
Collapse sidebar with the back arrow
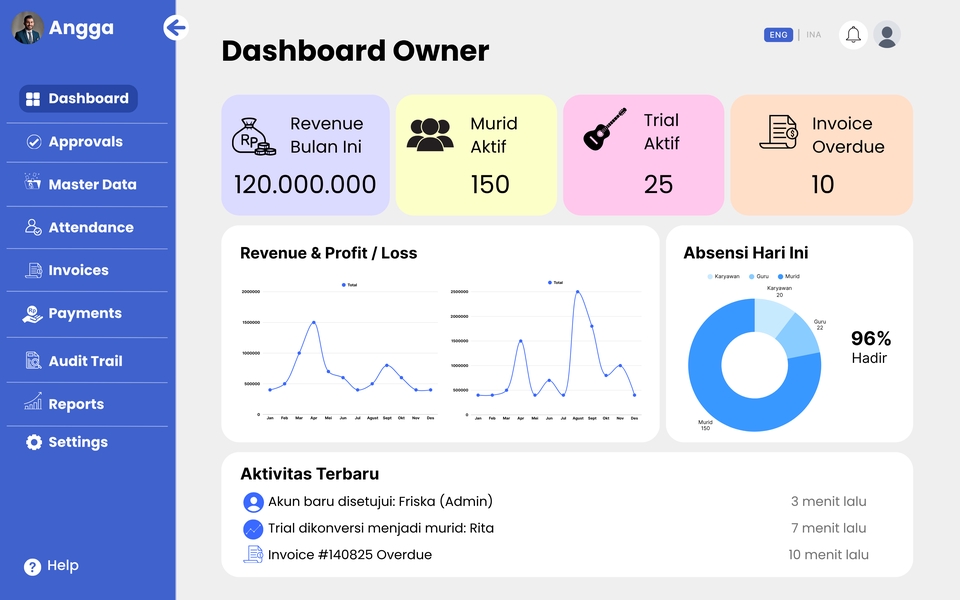(x=176, y=28)
